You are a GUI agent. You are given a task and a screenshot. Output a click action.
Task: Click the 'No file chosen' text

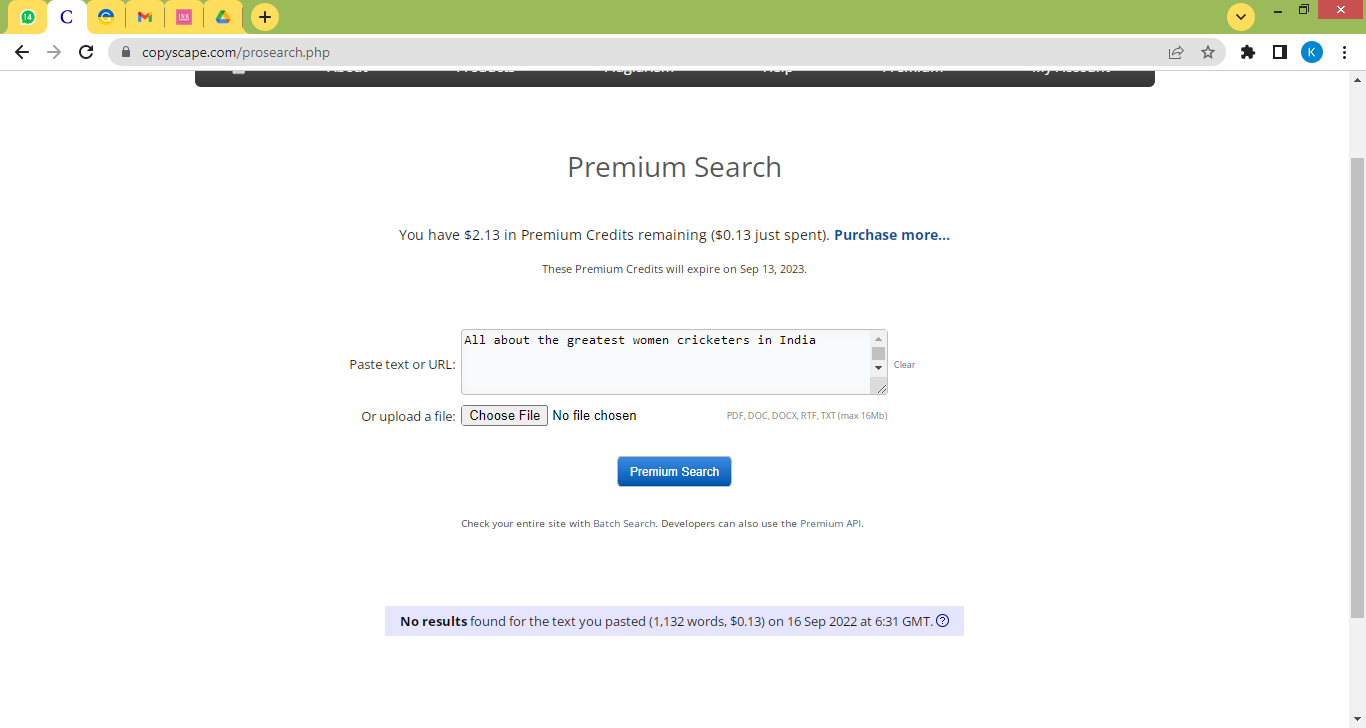coord(594,416)
